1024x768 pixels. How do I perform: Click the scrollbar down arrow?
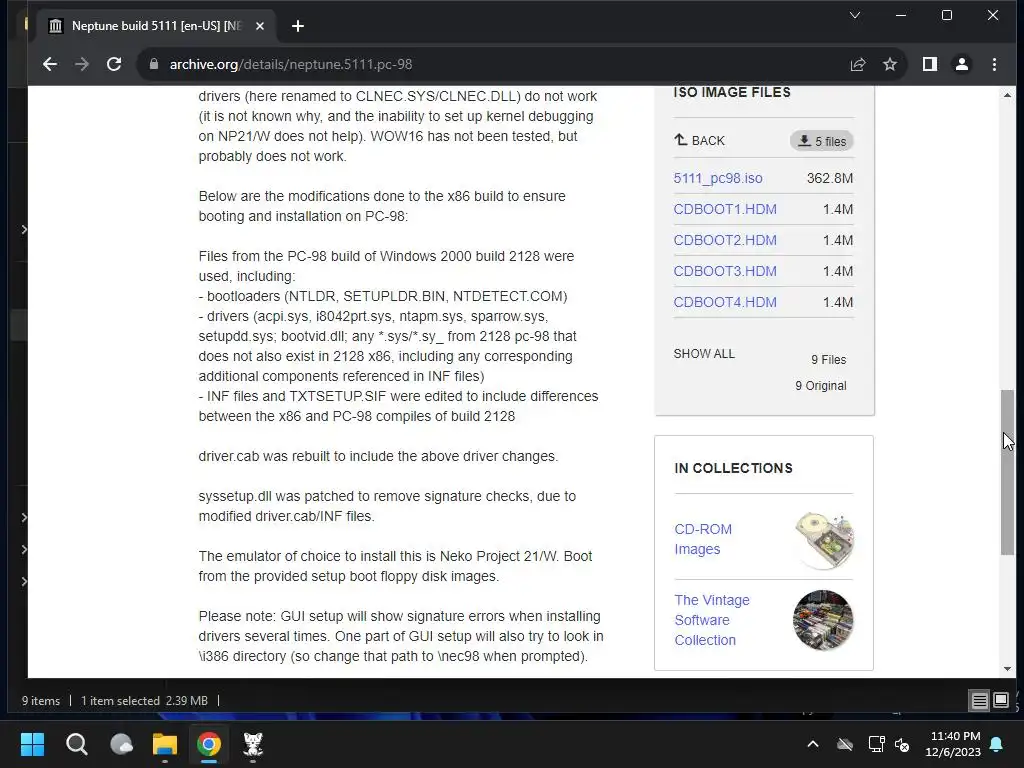click(1008, 669)
